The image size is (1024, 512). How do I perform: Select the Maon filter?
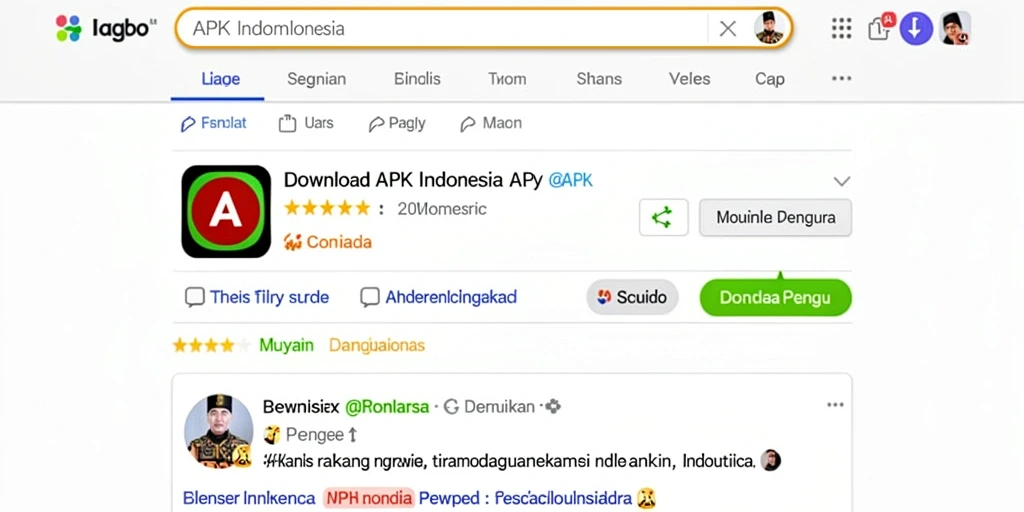click(x=491, y=123)
